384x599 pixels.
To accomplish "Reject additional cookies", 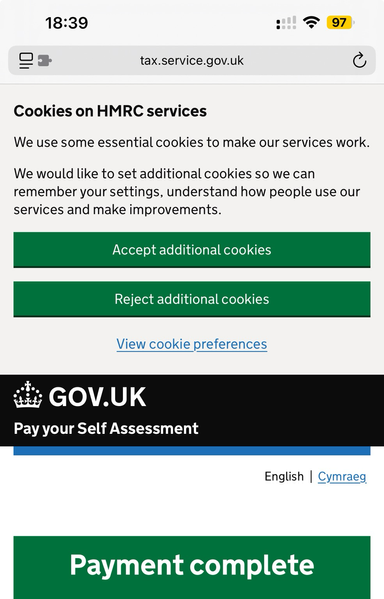I will pyautogui.click(x=192, y=299).
